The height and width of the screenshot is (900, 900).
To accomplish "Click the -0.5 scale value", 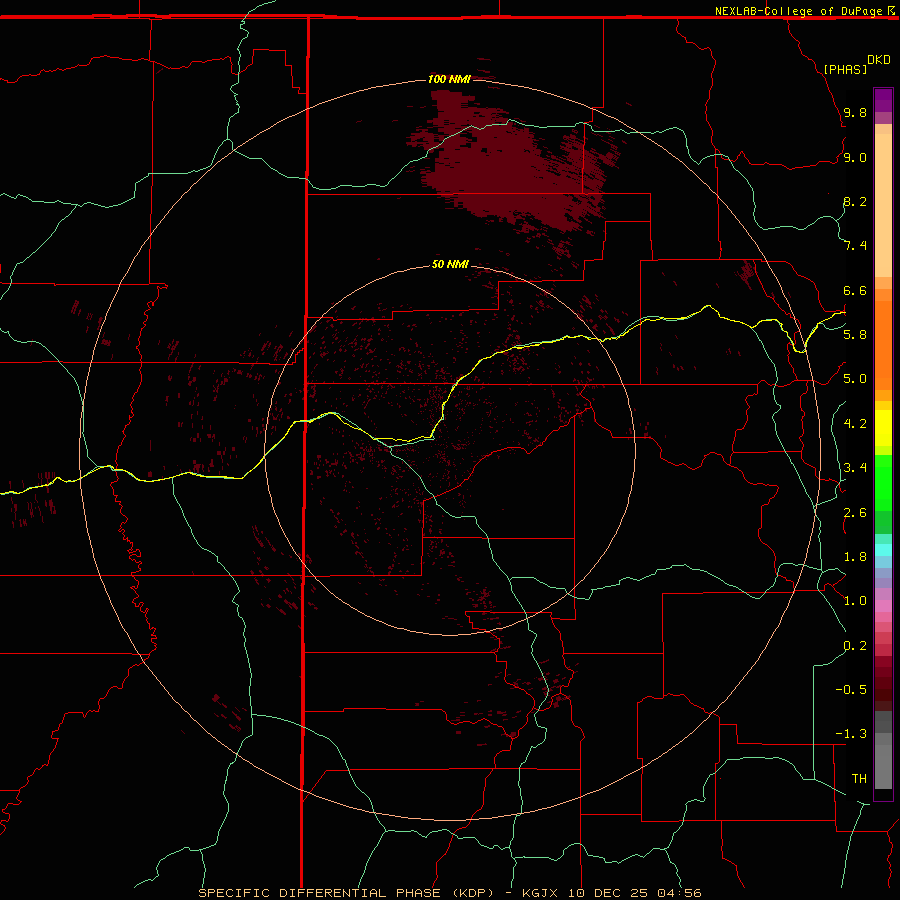I will point(851,690).
